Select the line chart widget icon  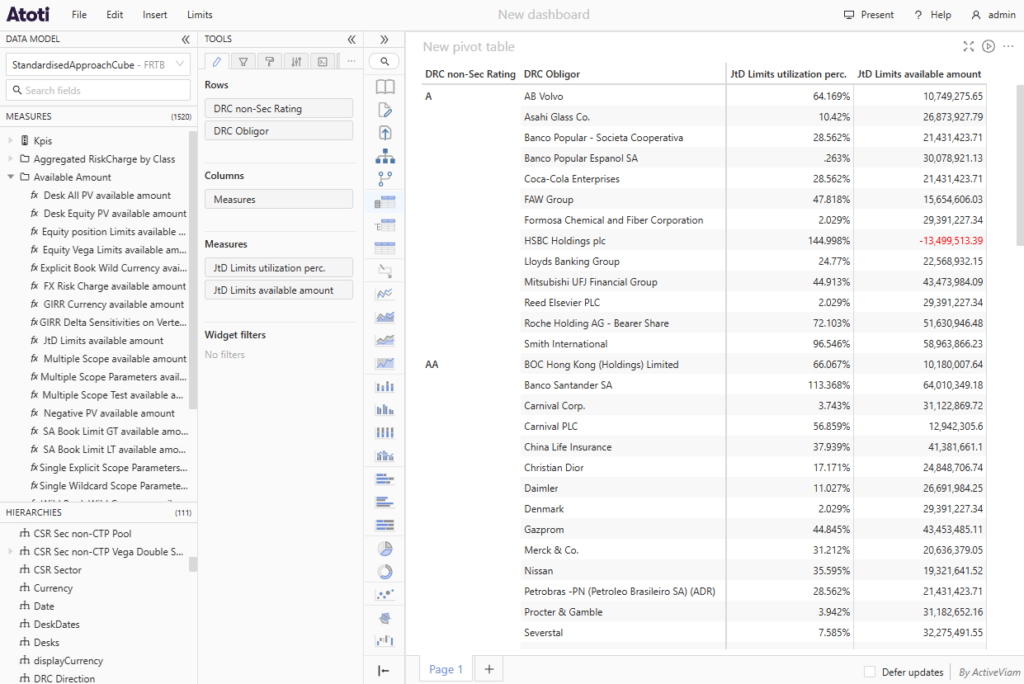[385, 294]
